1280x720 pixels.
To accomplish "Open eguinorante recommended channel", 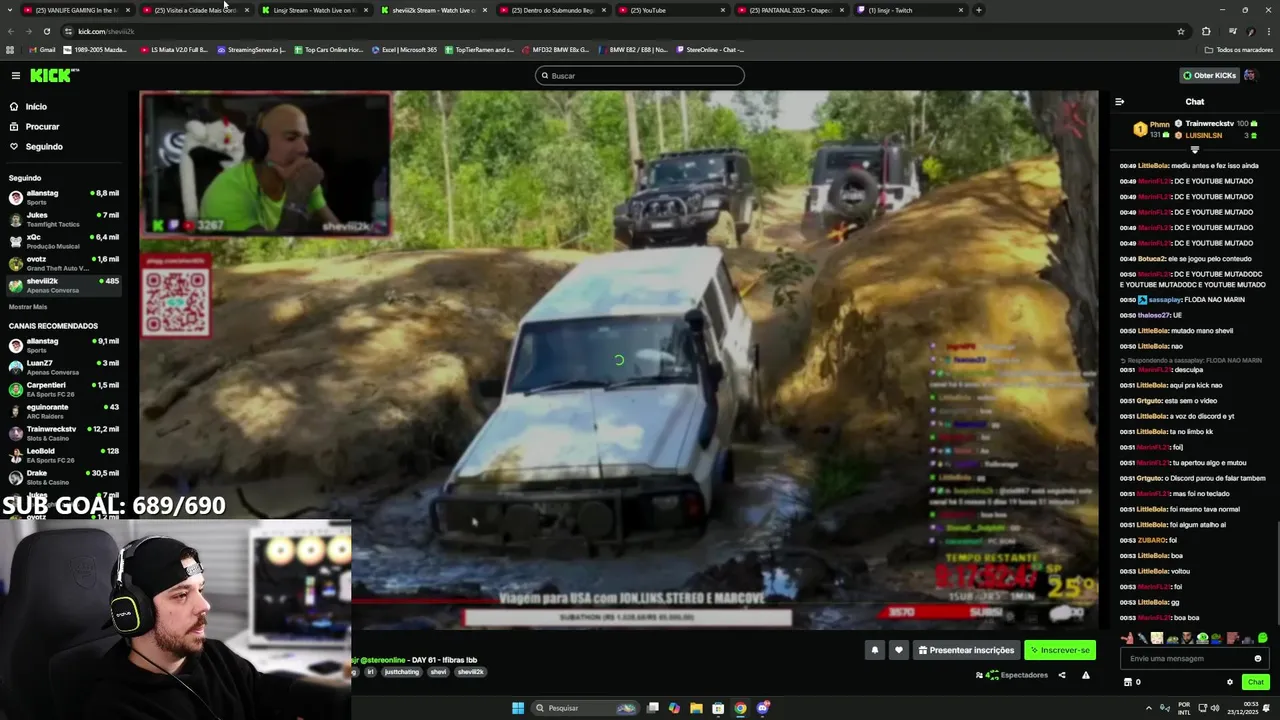I will [64, 411].
